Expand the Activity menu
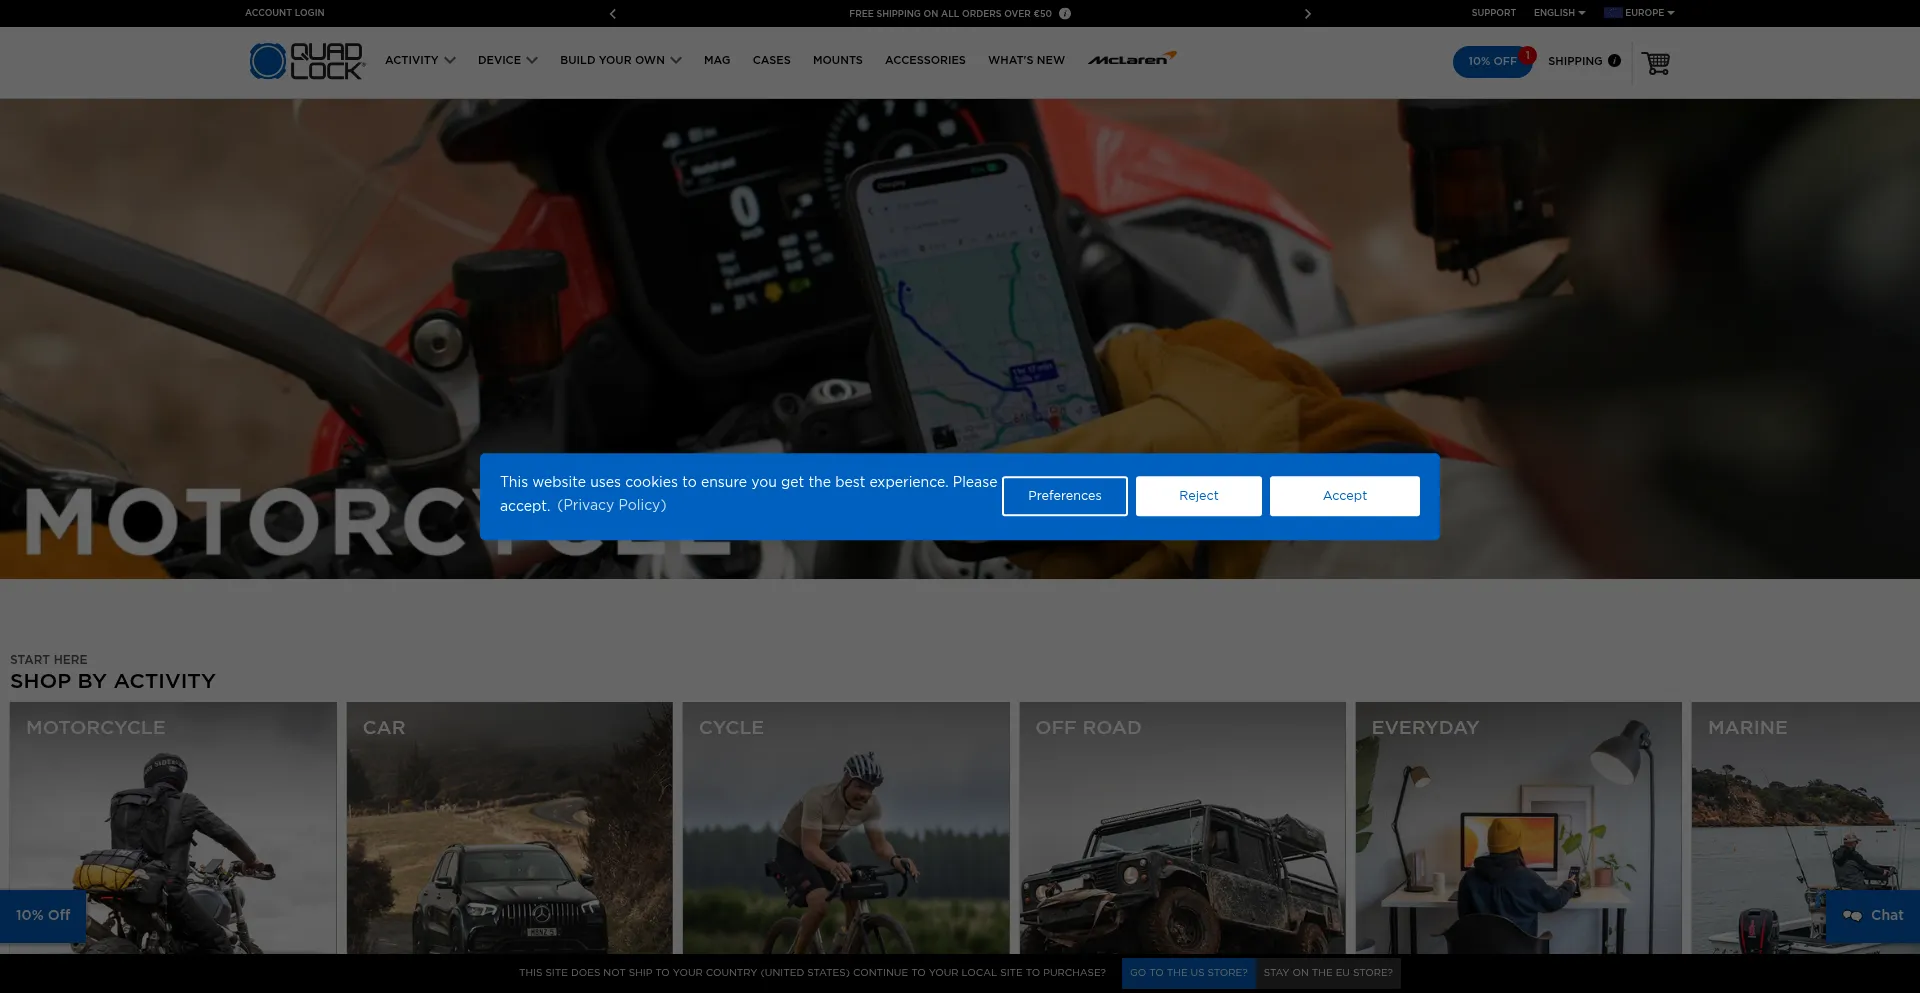 click(420, 60)
